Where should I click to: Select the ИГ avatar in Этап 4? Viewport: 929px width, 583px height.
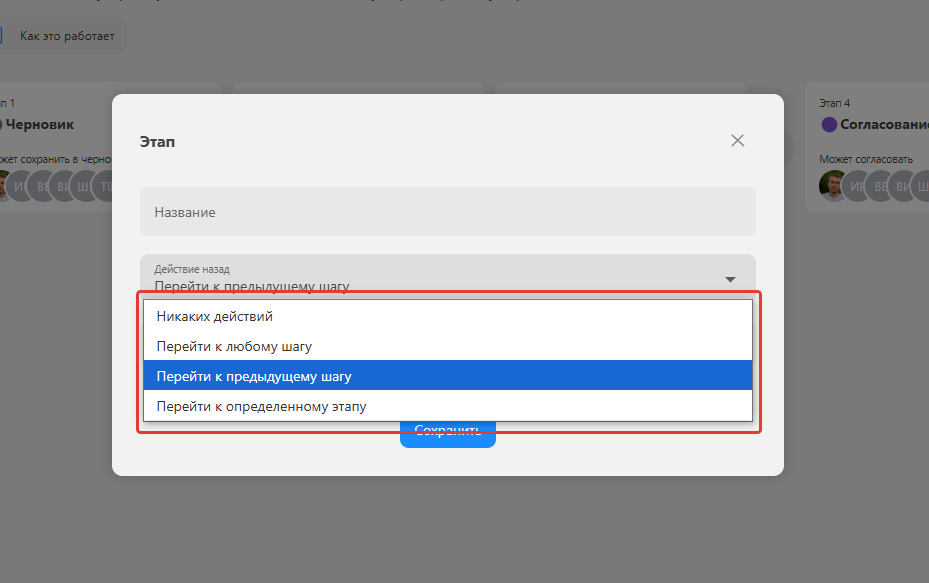[858, 186]
